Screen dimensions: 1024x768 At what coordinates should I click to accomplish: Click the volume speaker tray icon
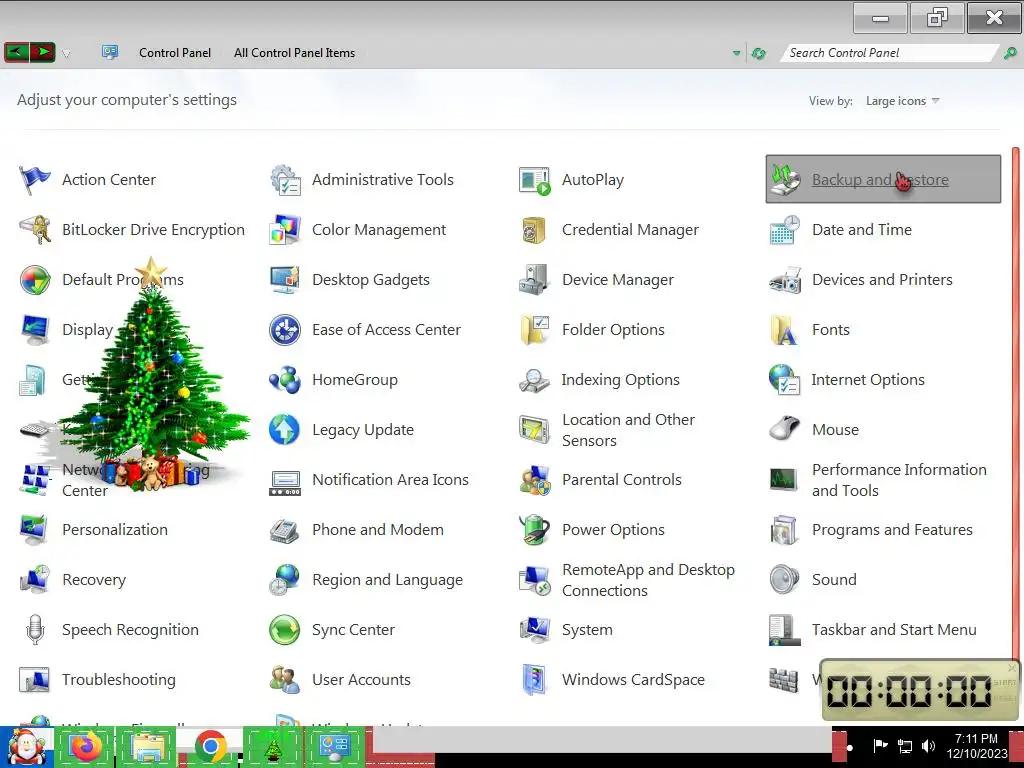pyautogui.click(x=928, y=746)
